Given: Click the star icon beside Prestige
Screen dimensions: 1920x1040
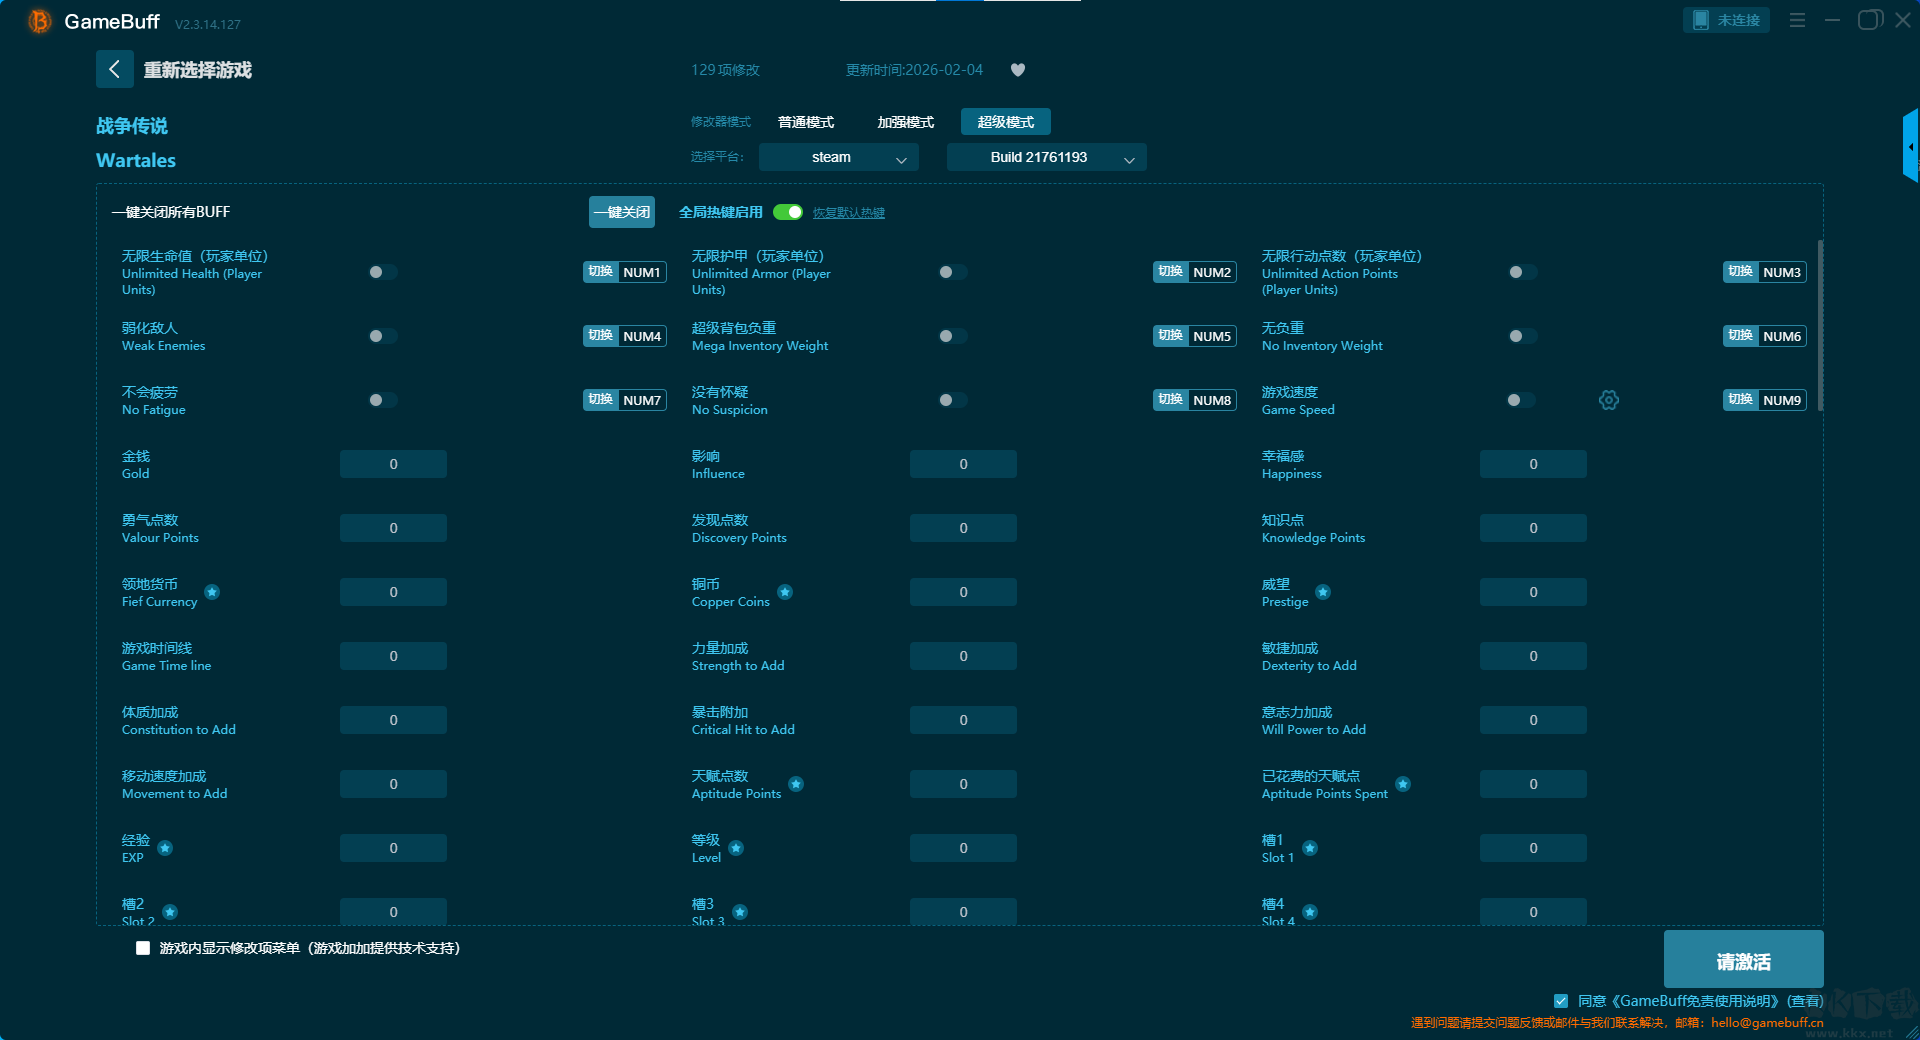Looking at the screenshot, I should pos(1323,592).
